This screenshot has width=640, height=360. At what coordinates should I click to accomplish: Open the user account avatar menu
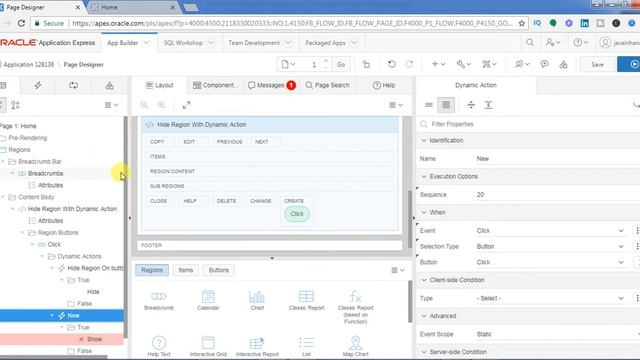coord(605,42)
